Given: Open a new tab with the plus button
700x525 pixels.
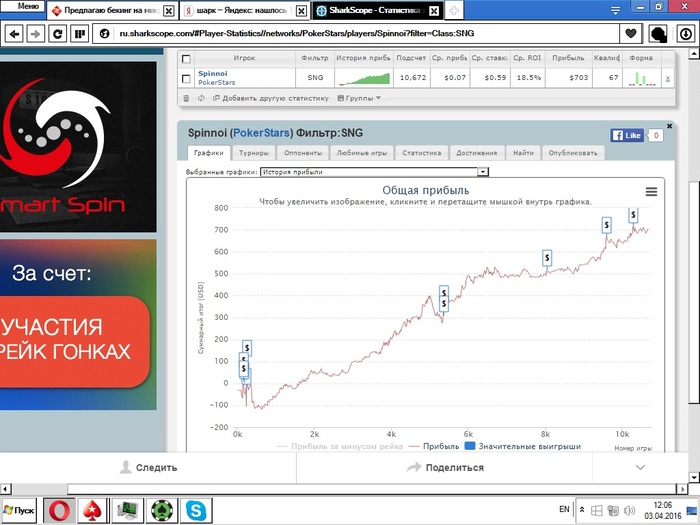Looking at the screenshot, I should (454, 11).
